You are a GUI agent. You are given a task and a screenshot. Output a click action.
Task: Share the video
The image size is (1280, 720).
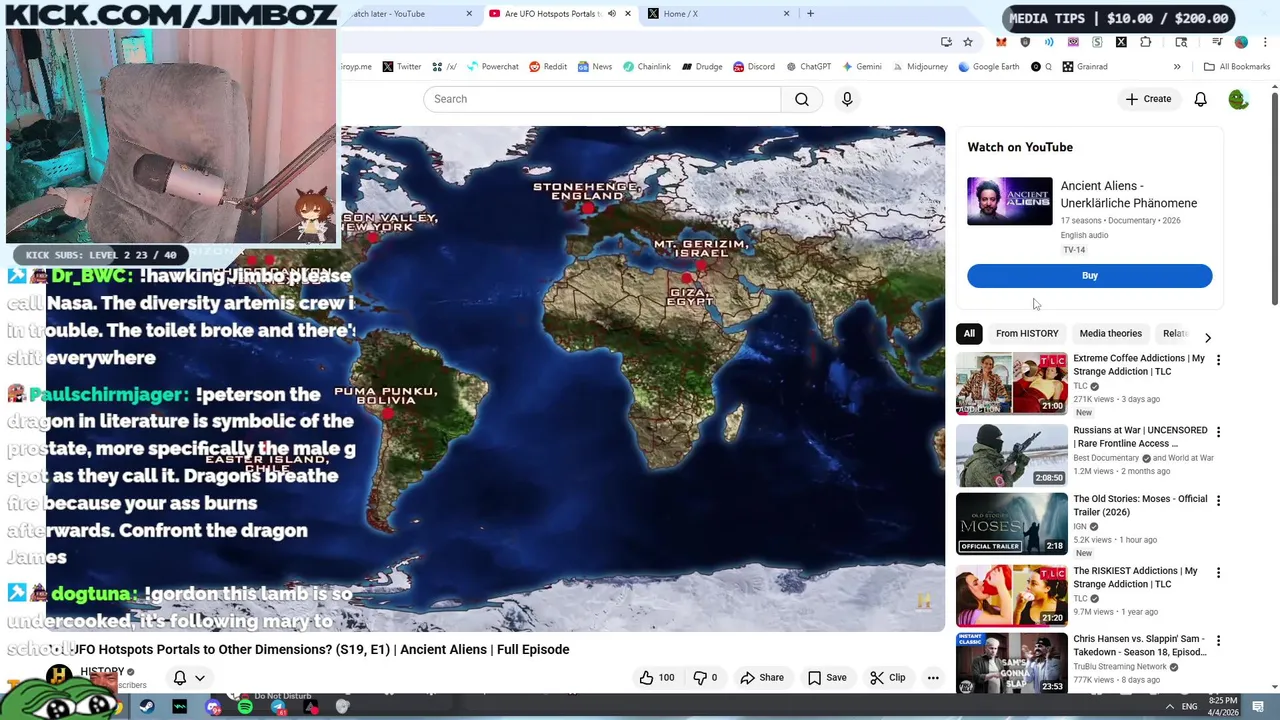pos(762,677)
